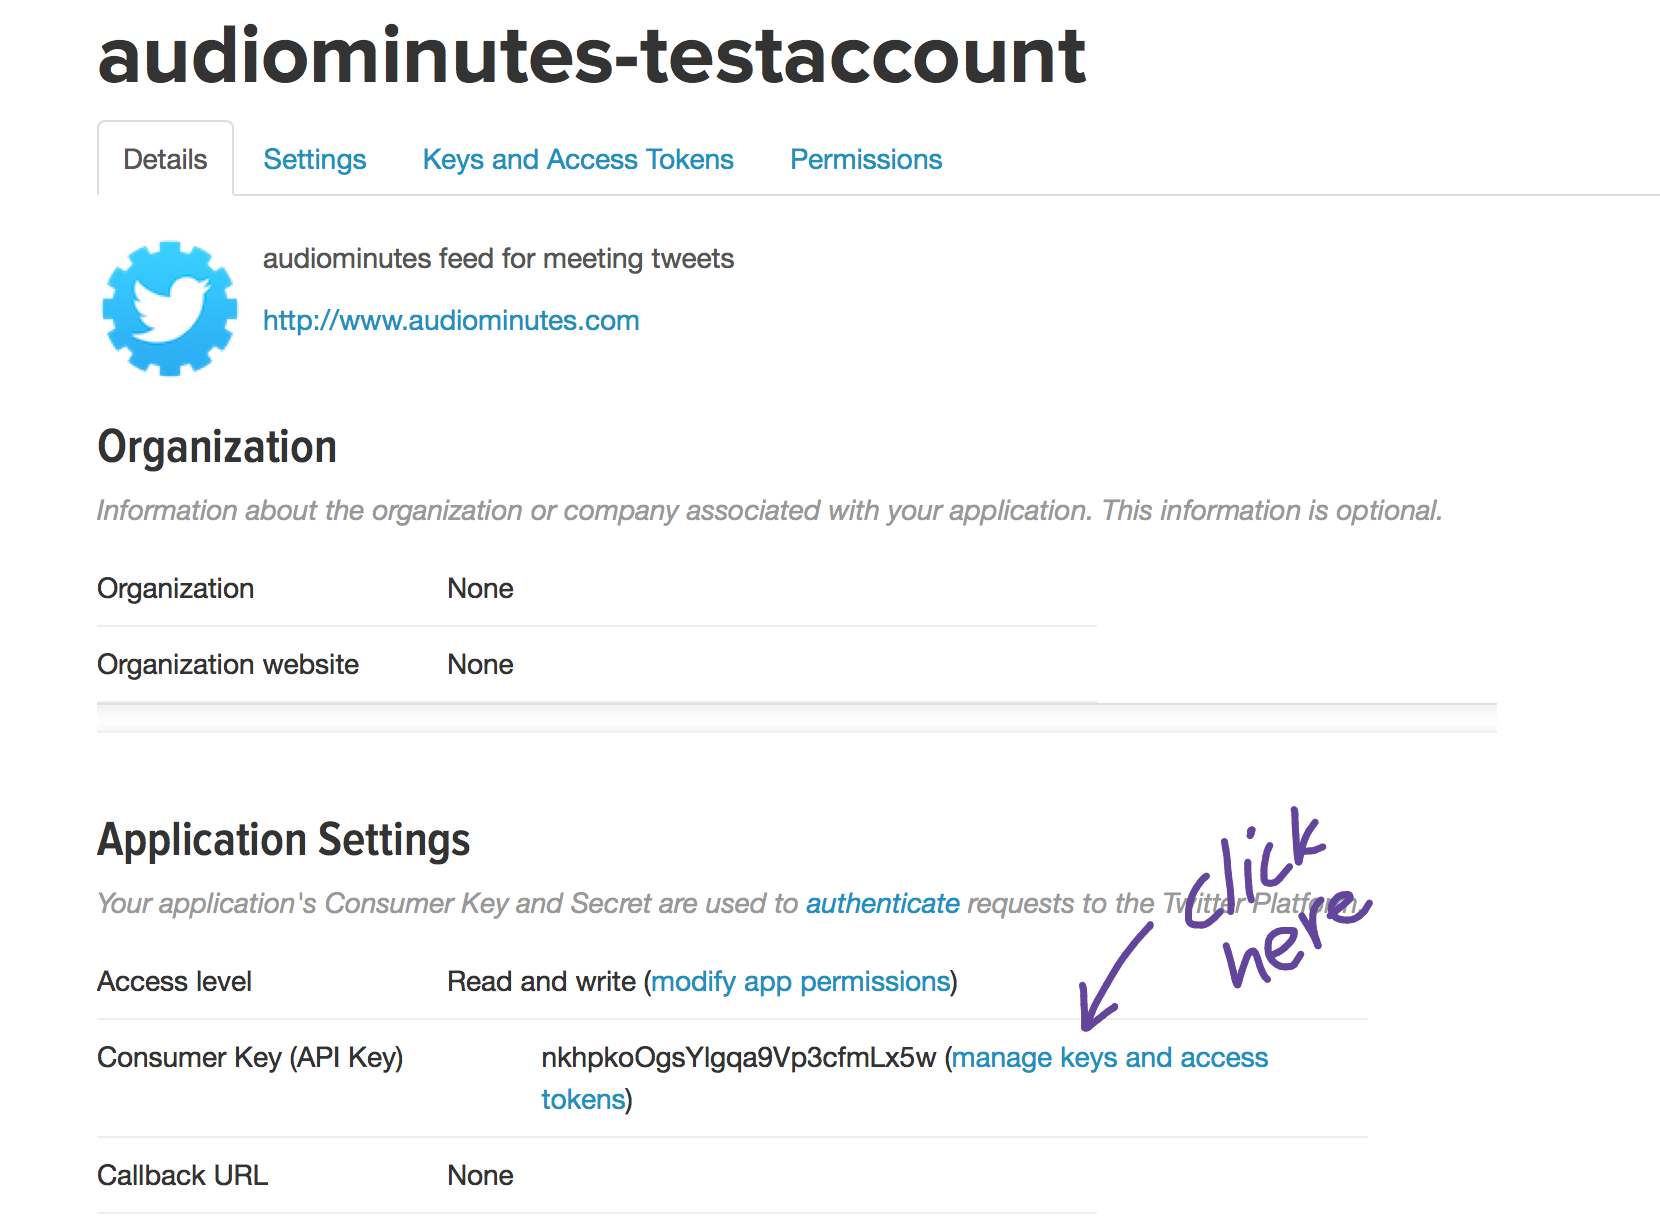Click the Application Settings heading
Viewport: 1660px width, 1218px height.
point(284,840)
